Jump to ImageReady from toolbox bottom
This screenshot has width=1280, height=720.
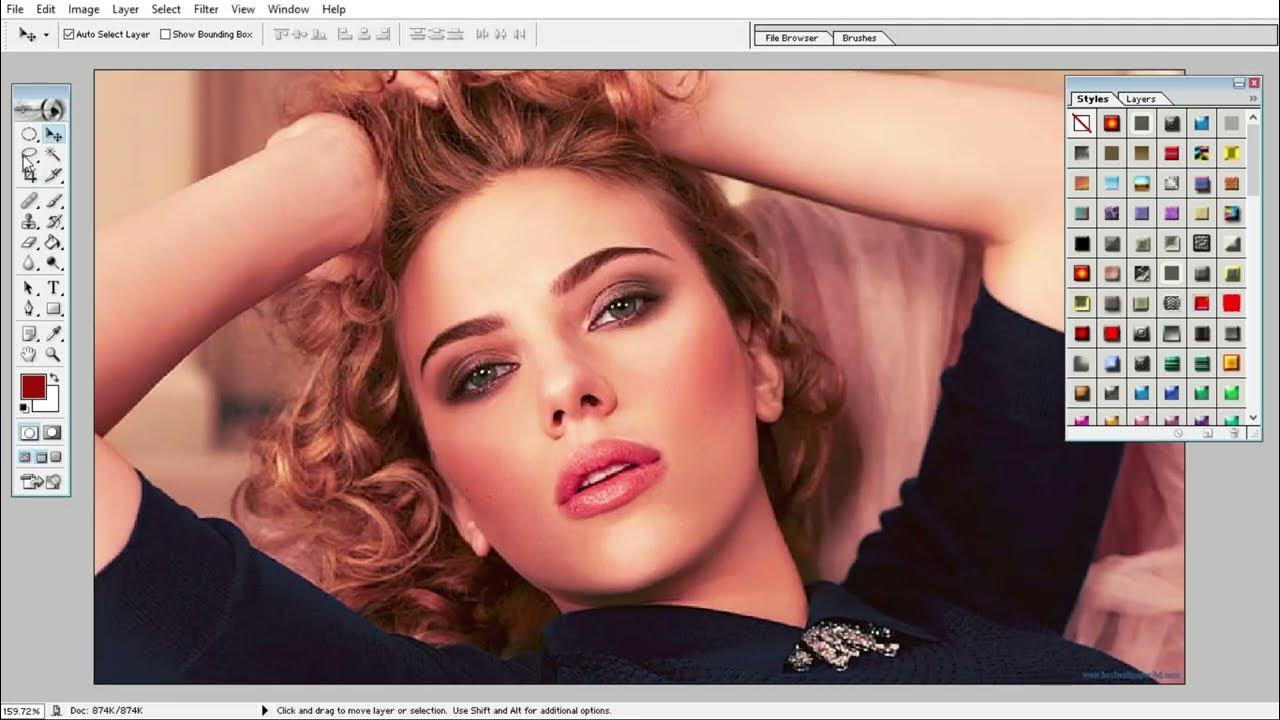(x=41, y=482)
